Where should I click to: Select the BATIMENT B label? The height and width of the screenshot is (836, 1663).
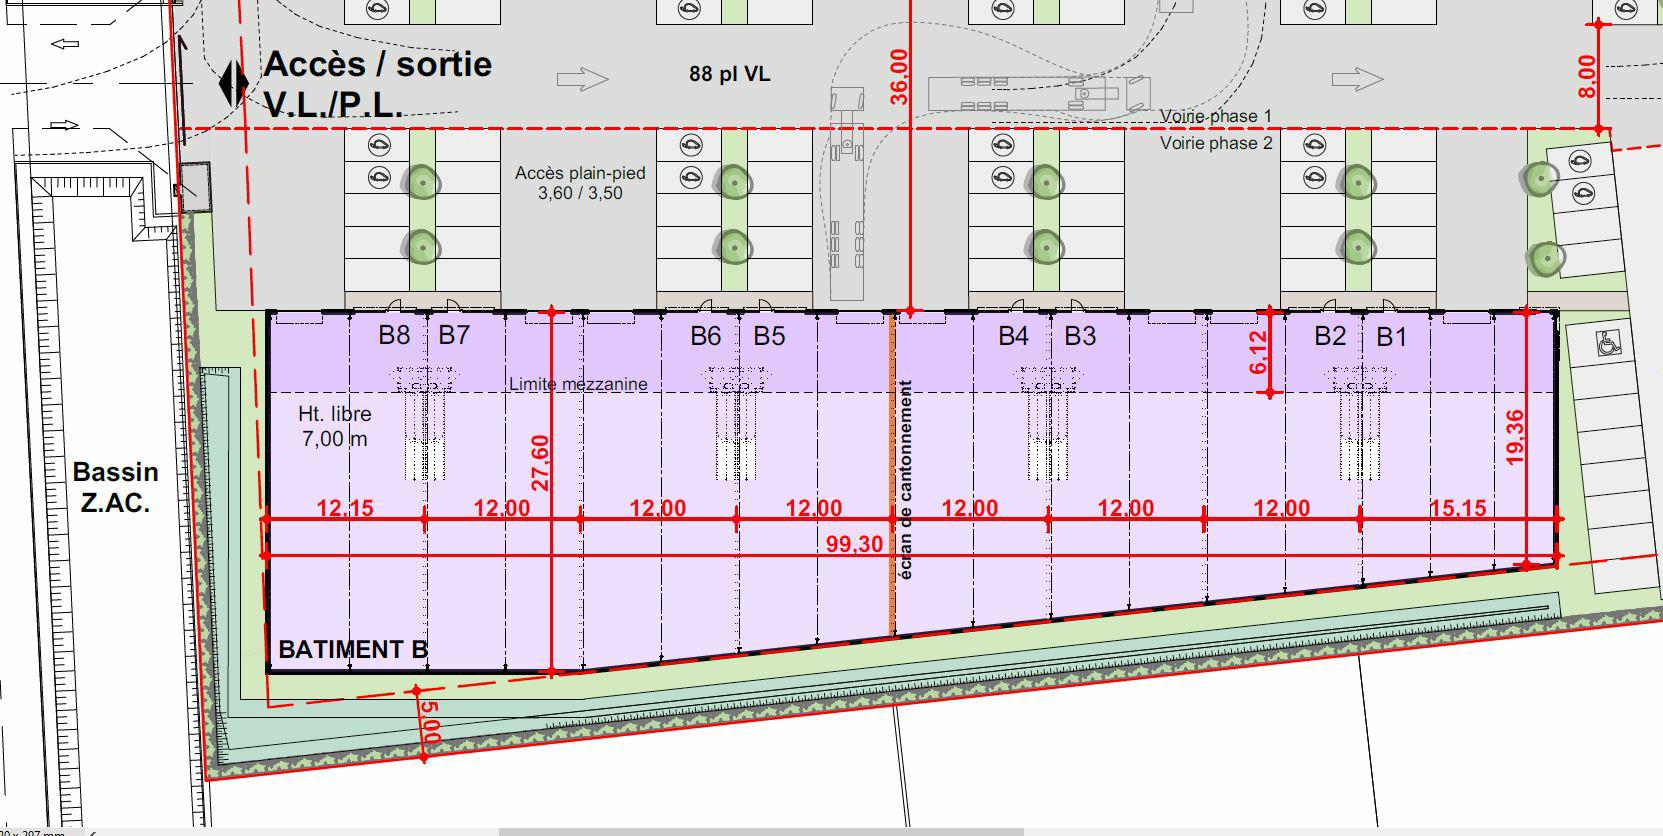coord(352,649)
